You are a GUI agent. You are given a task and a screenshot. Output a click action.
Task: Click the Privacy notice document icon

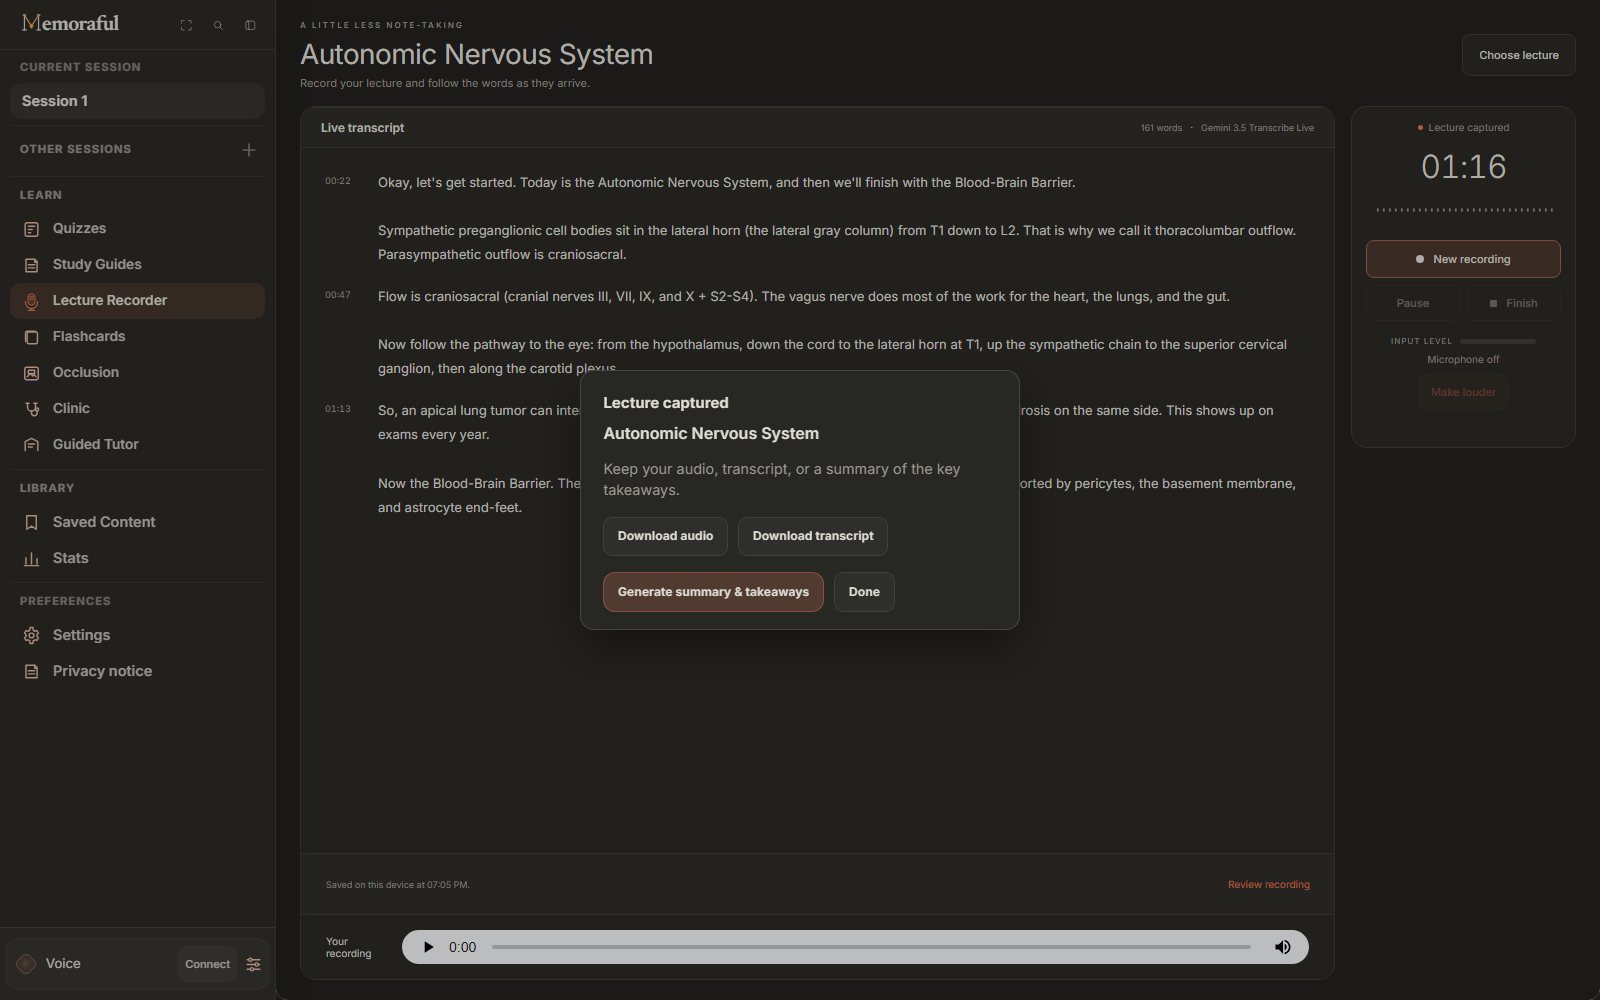click(31, 672)
